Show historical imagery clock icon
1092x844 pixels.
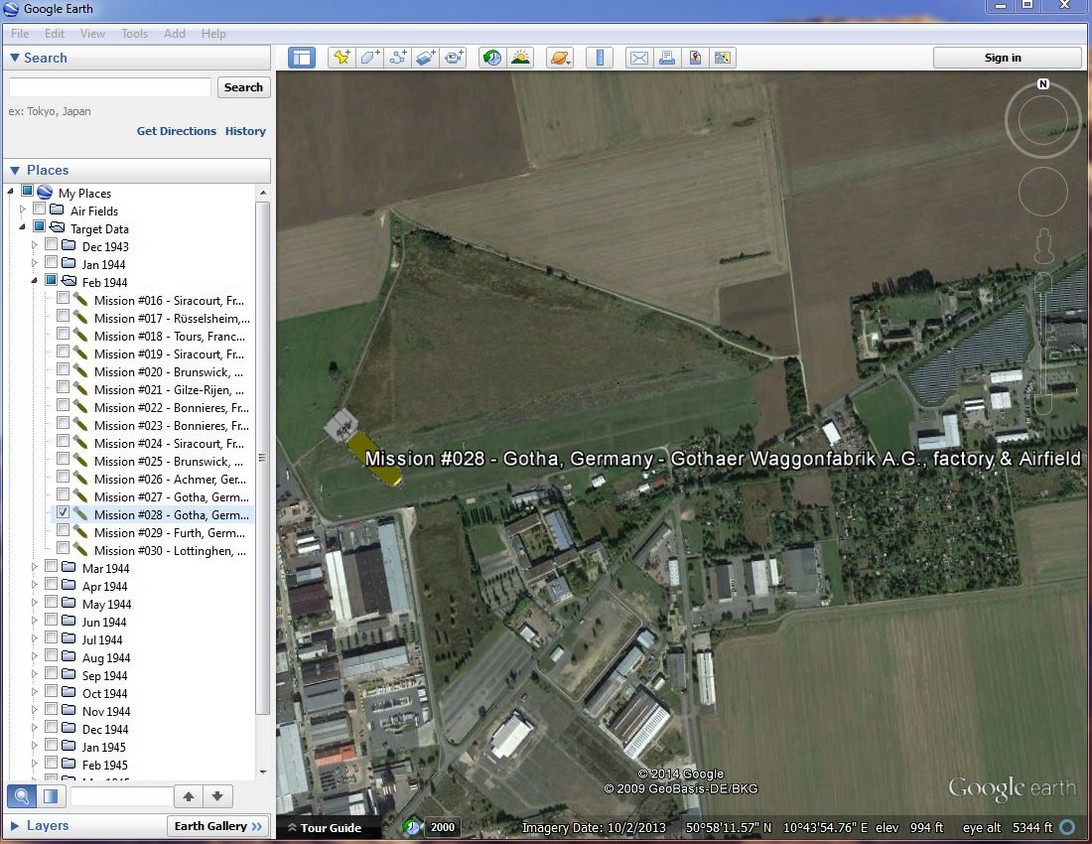tap(492, 58)
